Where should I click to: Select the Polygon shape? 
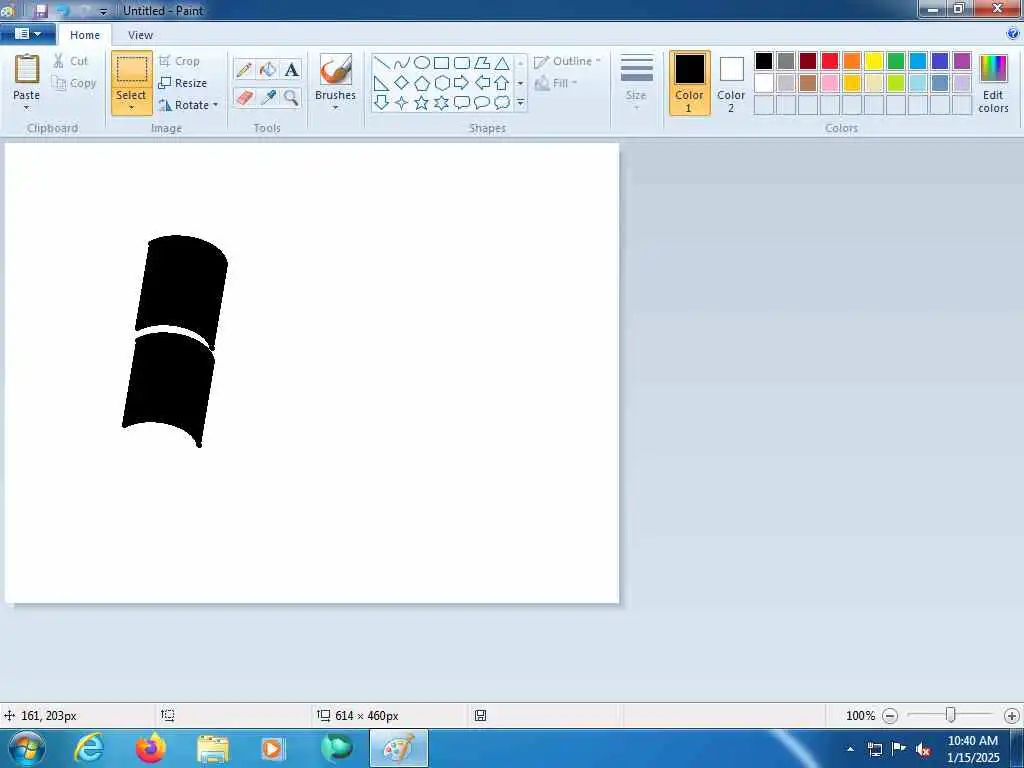482,63
